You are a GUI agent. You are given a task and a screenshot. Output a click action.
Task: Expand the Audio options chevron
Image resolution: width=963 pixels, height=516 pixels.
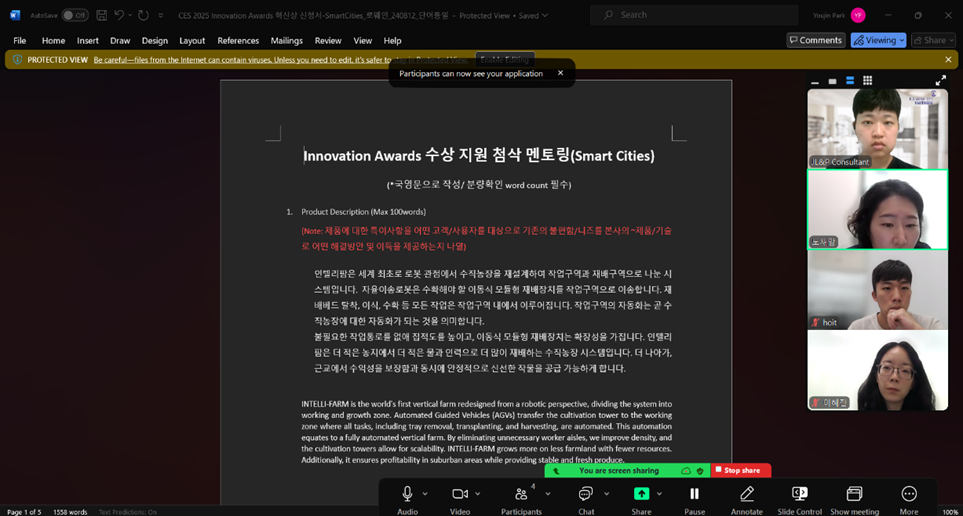point(425,494)
